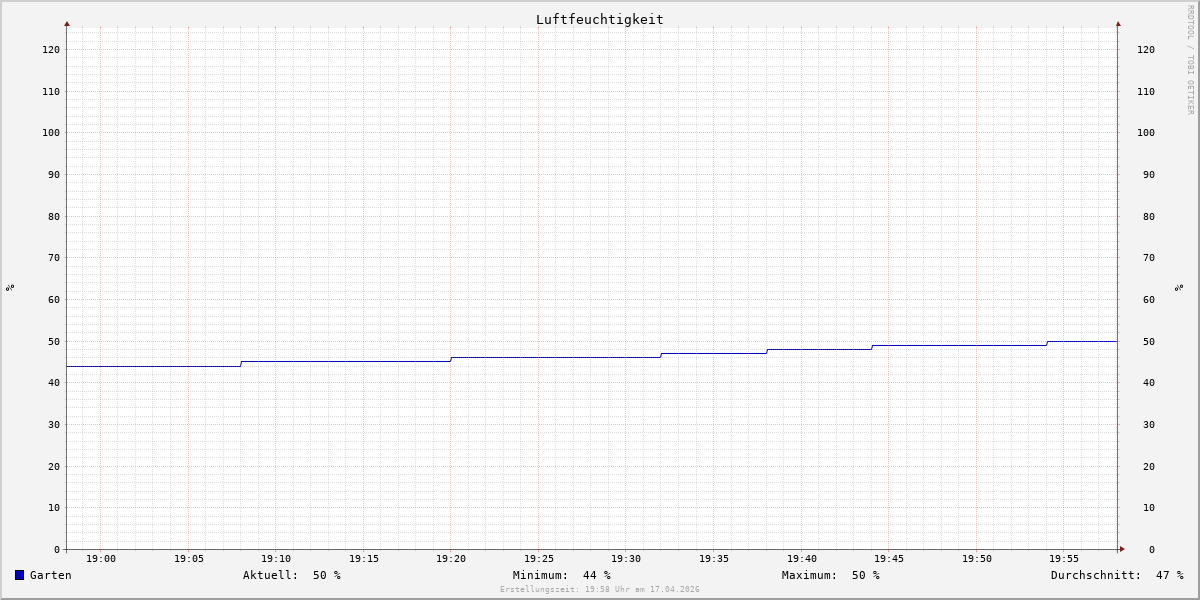The height and width of the screenshot is (600, 1200).
Task: Click the right y-axis label 10
Action: pos(1148,508)
